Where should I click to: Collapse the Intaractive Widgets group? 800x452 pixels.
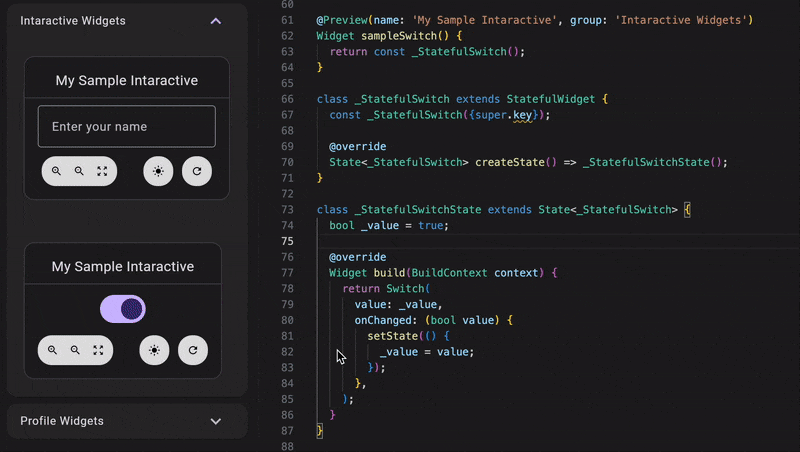216,21
